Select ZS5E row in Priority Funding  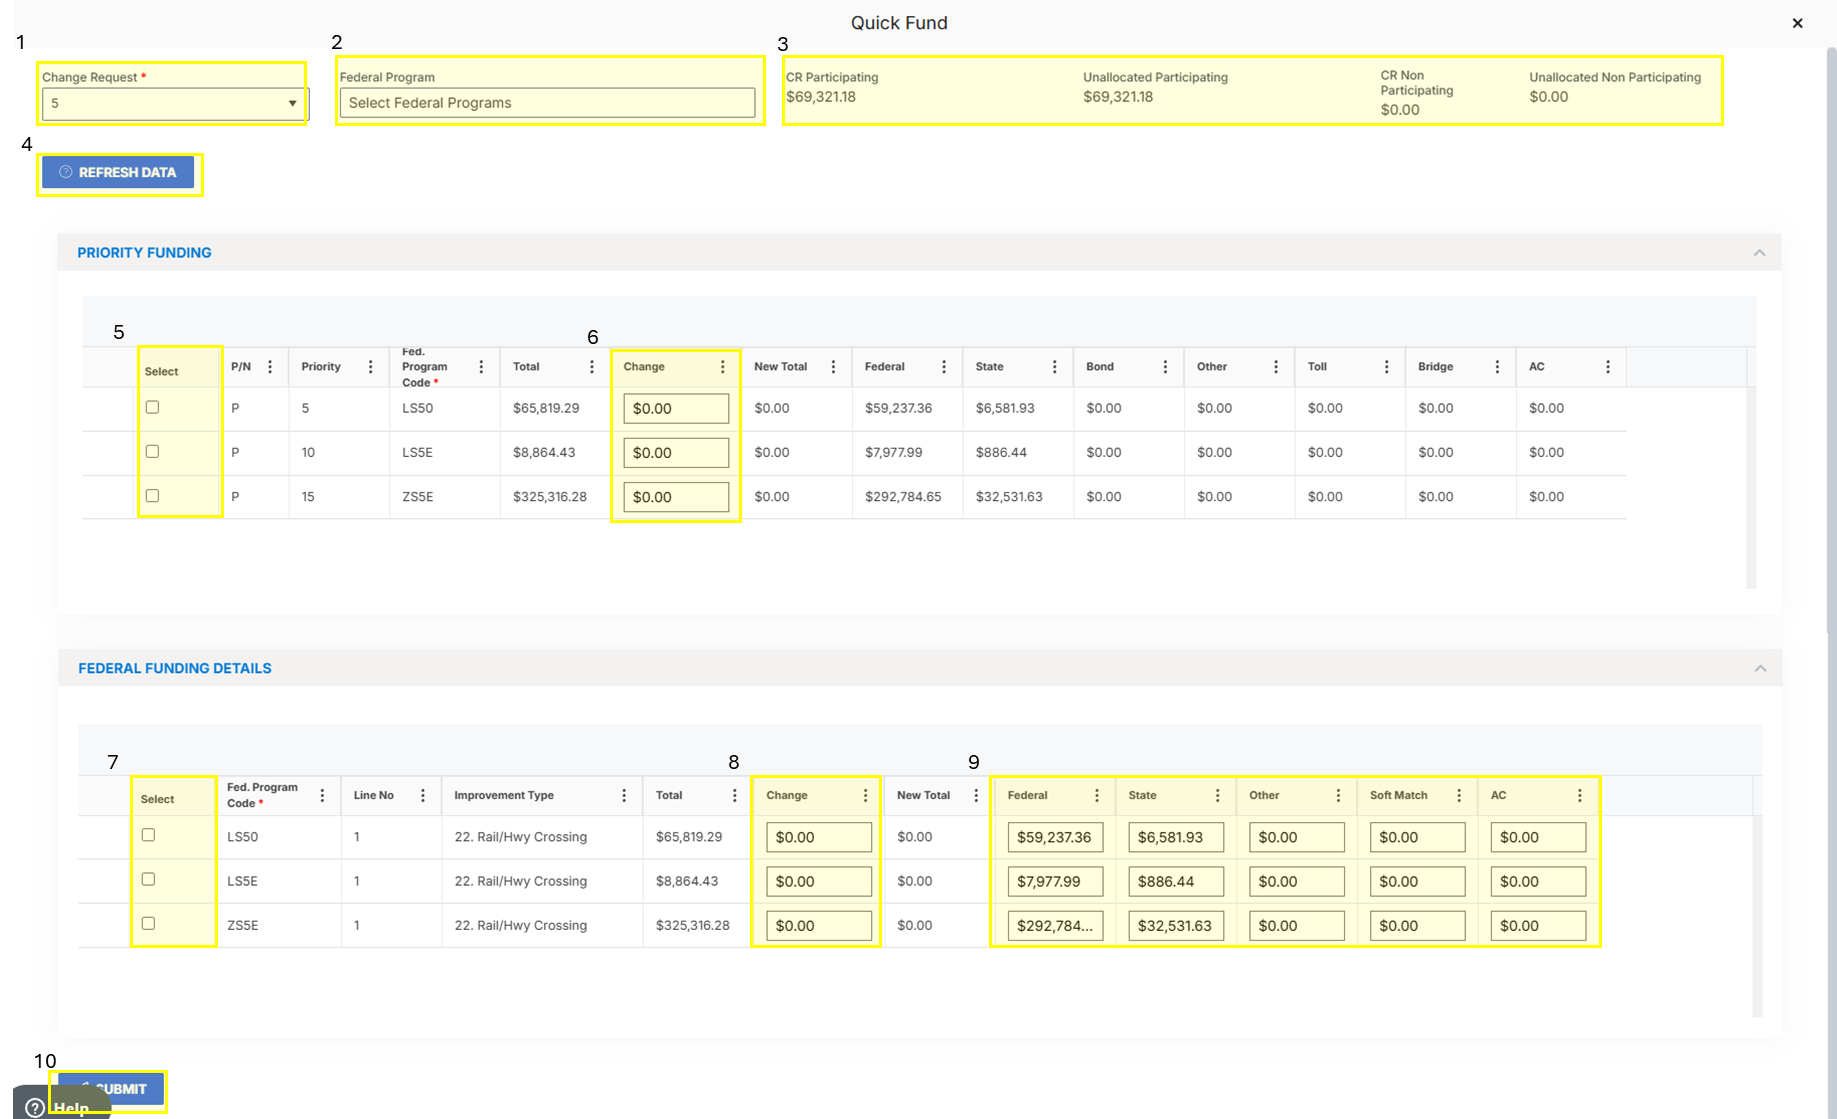152,495
